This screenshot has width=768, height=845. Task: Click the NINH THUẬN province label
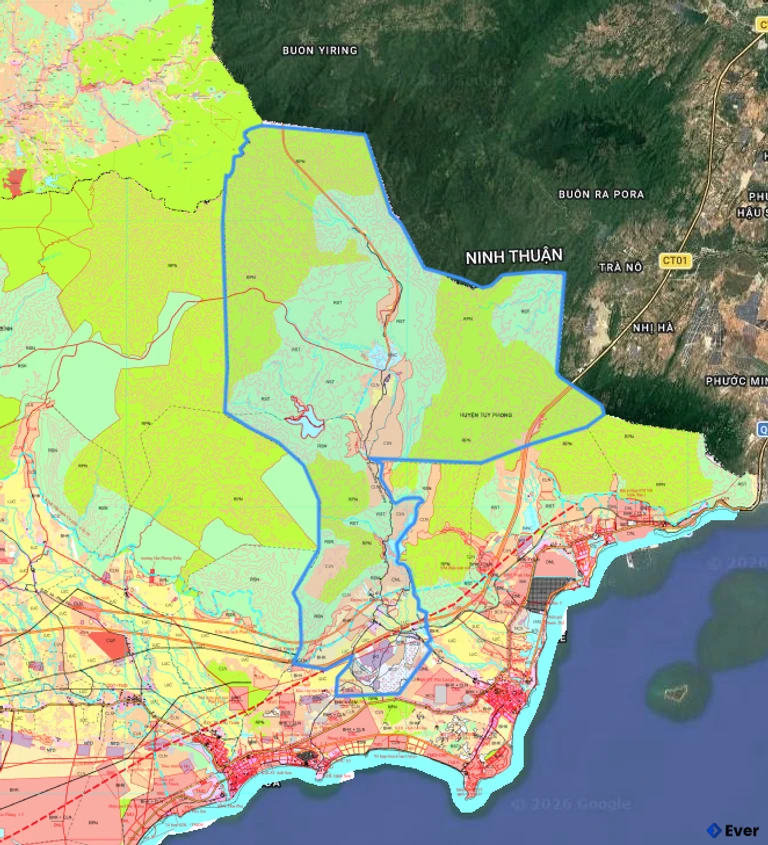pyautogui.click(x=514, y=257)
